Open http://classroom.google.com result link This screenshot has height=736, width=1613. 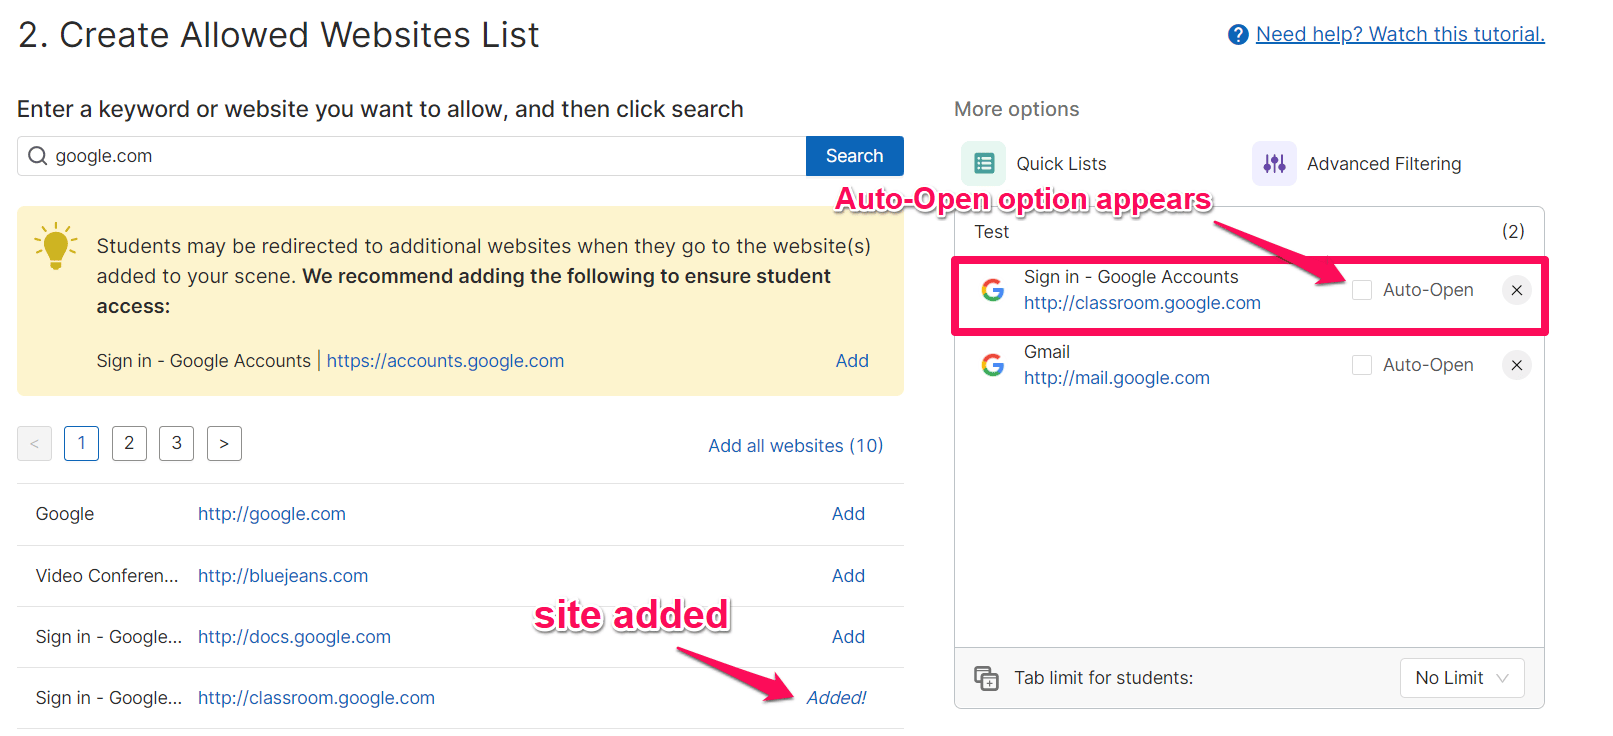(x=316, y=698)
